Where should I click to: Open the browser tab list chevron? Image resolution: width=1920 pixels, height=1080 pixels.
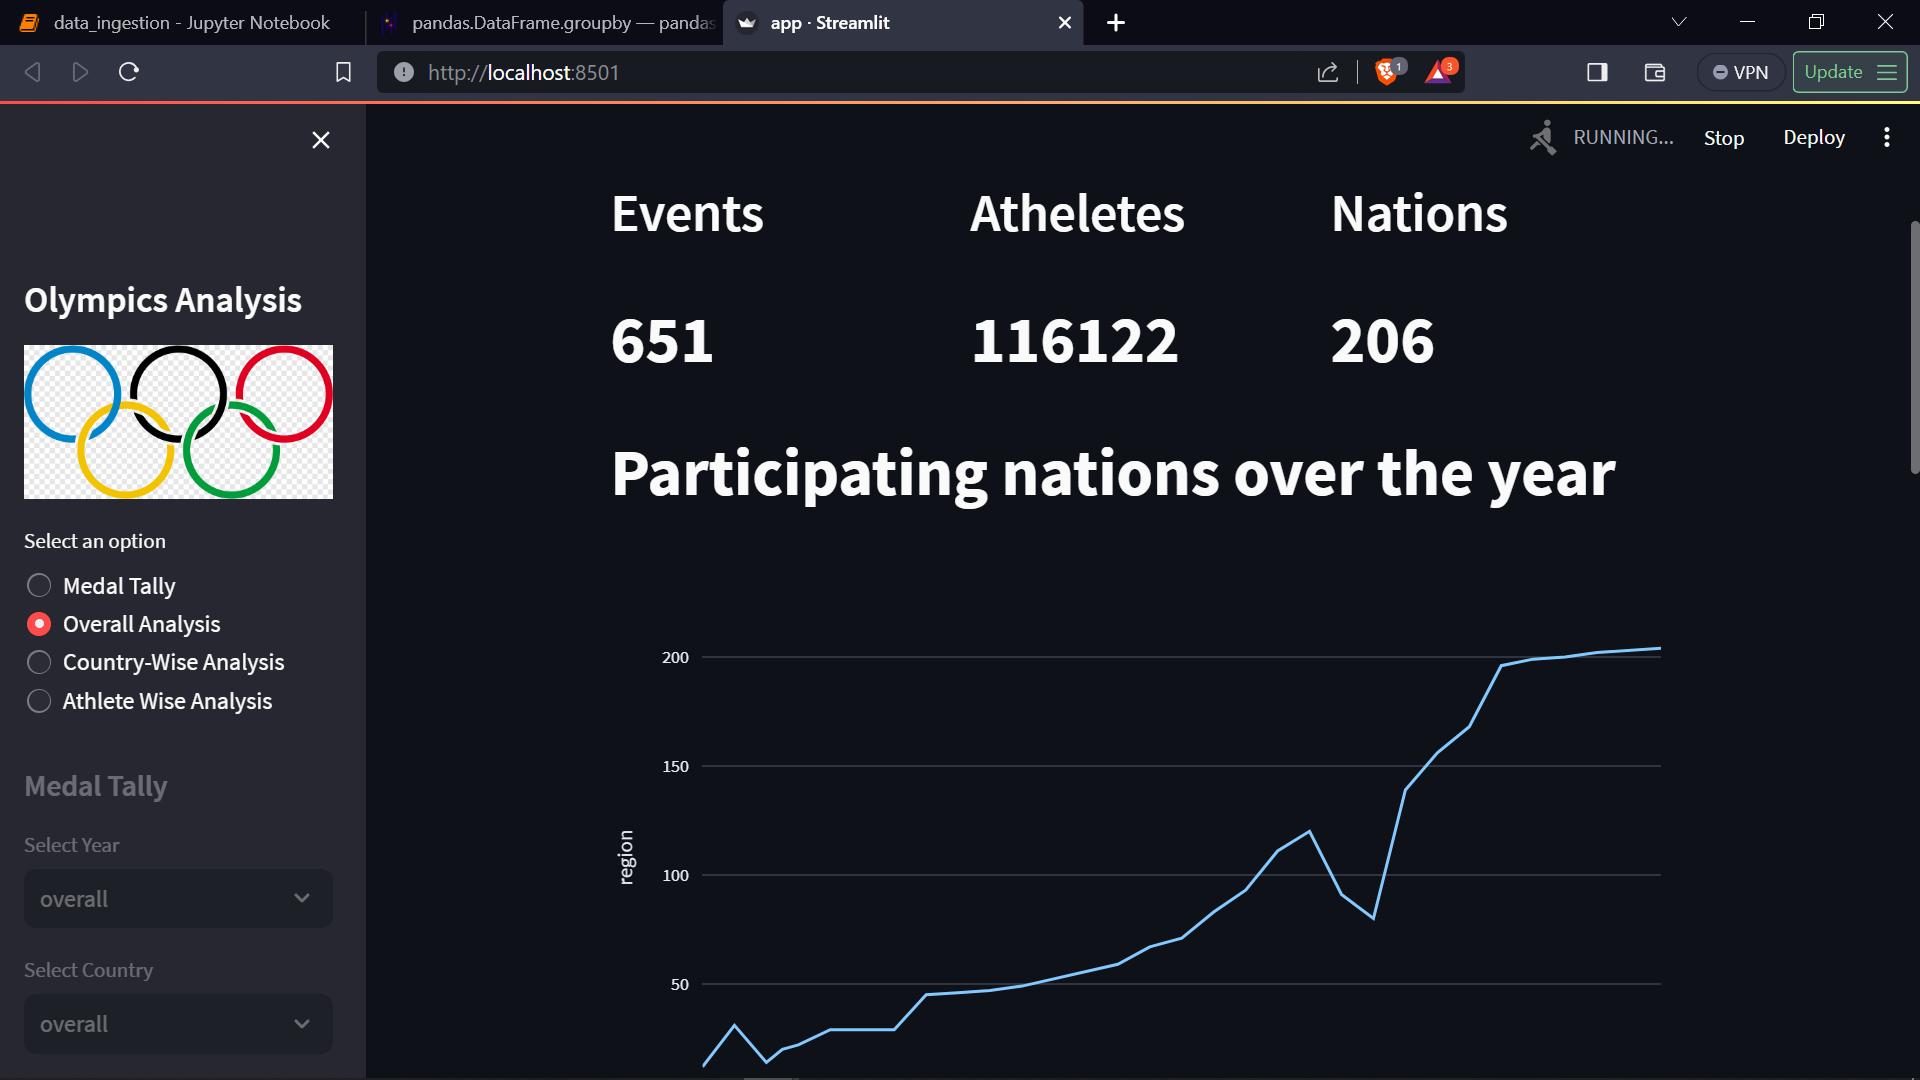pos(1679,21)
